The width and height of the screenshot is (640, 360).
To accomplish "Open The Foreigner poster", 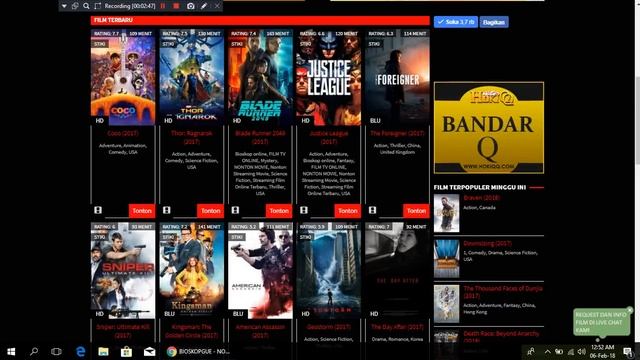I will [x=397, y=78].
